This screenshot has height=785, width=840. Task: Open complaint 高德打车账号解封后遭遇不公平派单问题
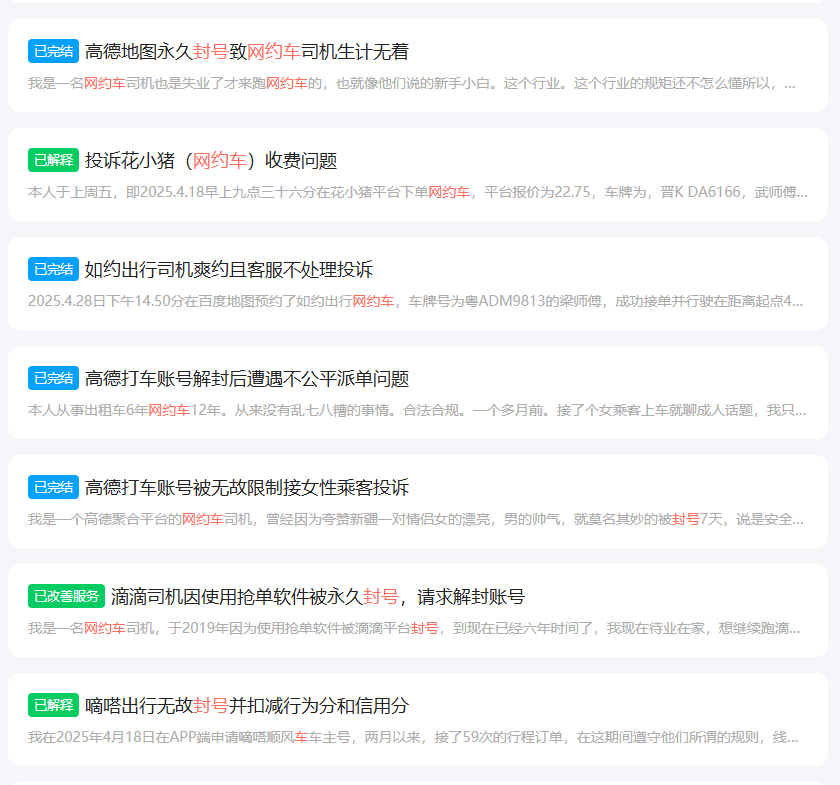coord(247,378)
